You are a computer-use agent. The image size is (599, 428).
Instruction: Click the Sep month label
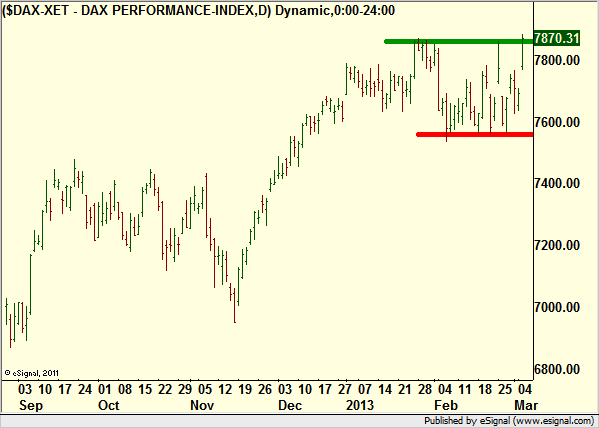(31, 405)
